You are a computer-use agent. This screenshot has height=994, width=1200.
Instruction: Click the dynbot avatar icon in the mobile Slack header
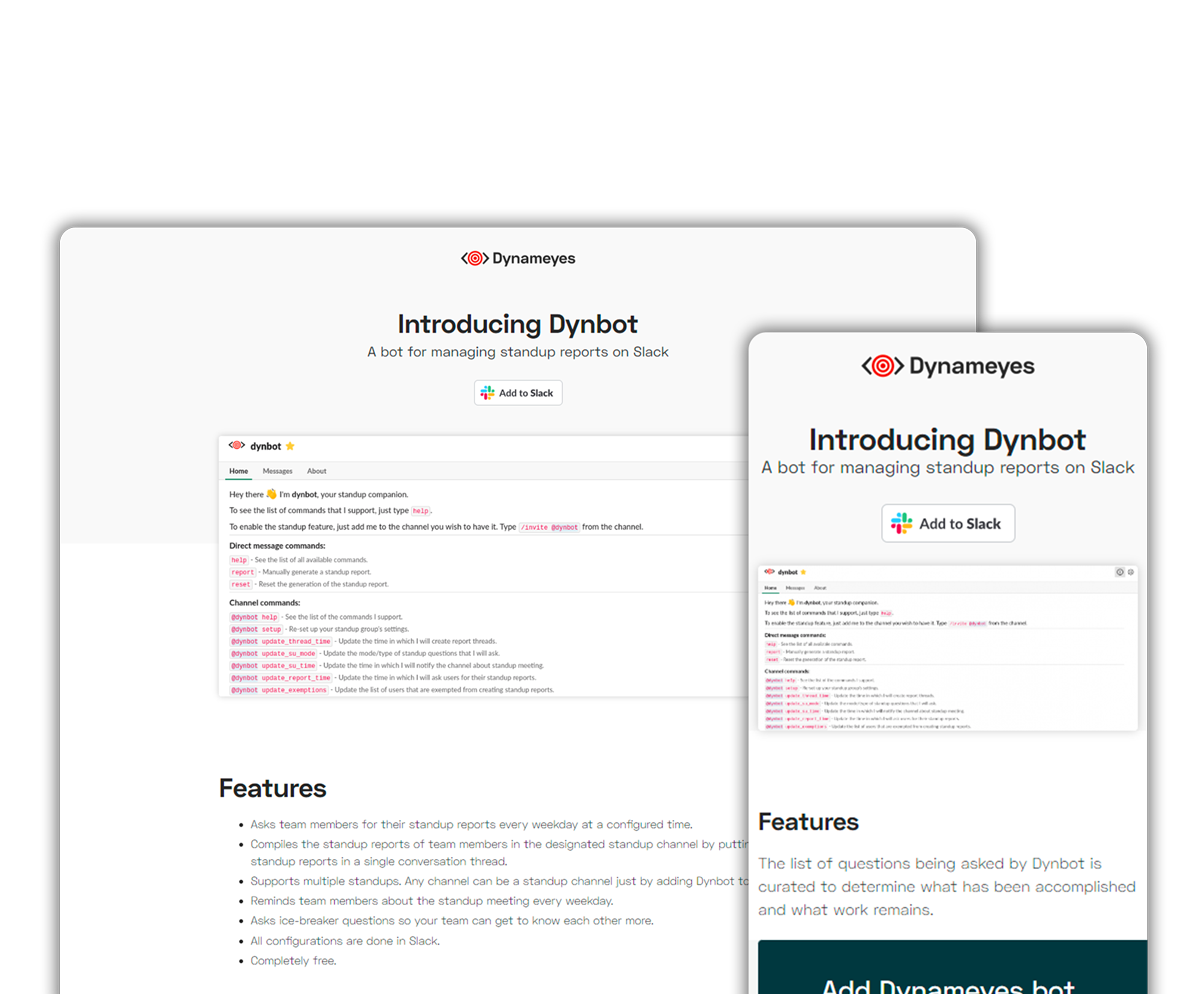tap(769, 572)
